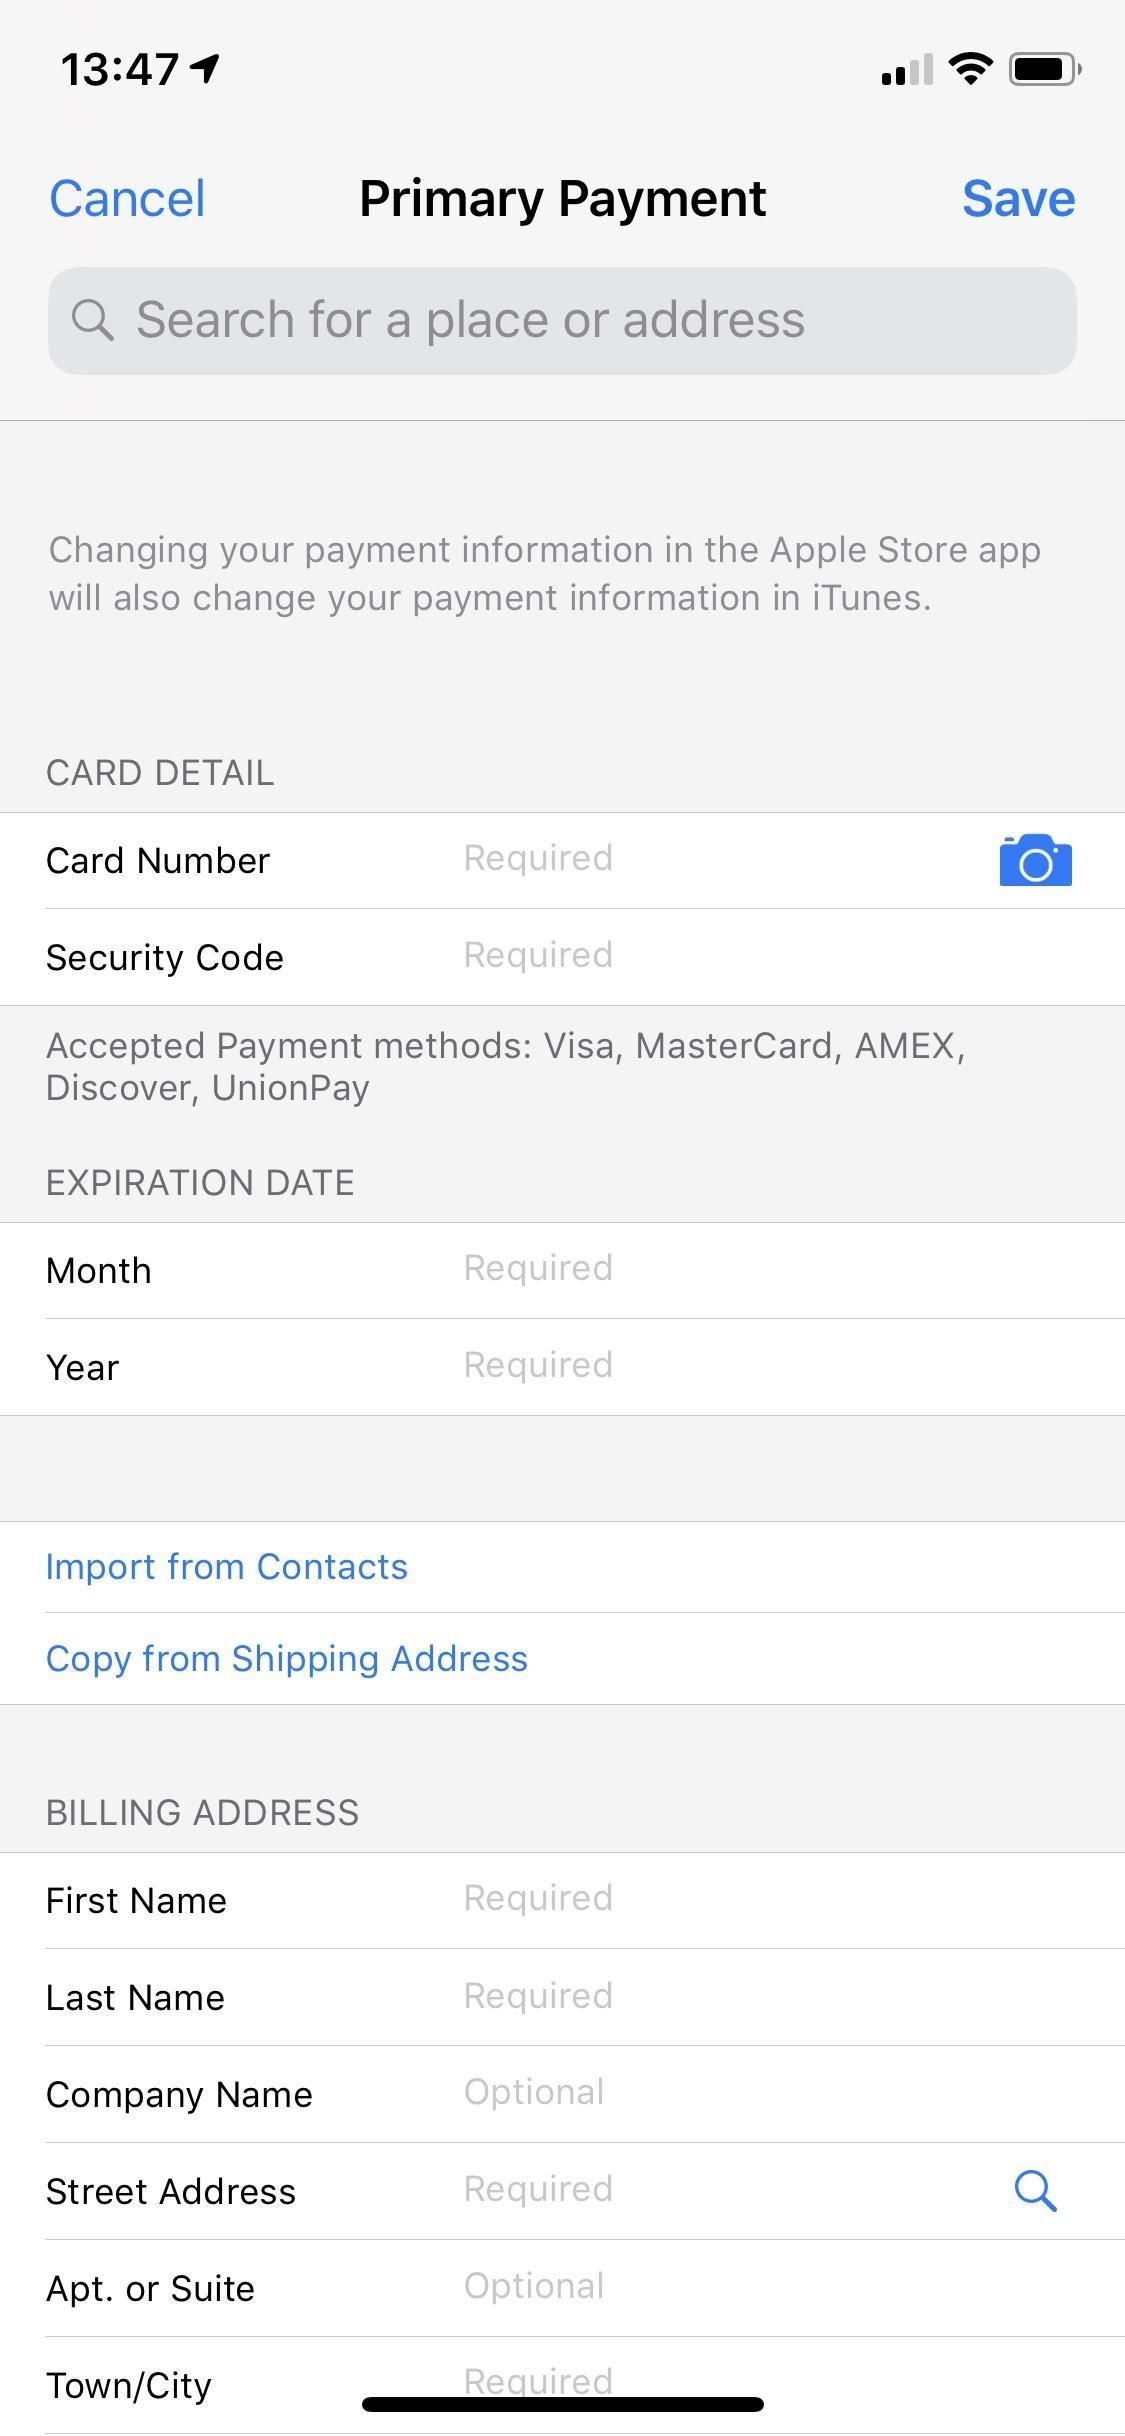1125x2436 pixels.
Task: Focus the search for place or address field
Action: point(580,320)
